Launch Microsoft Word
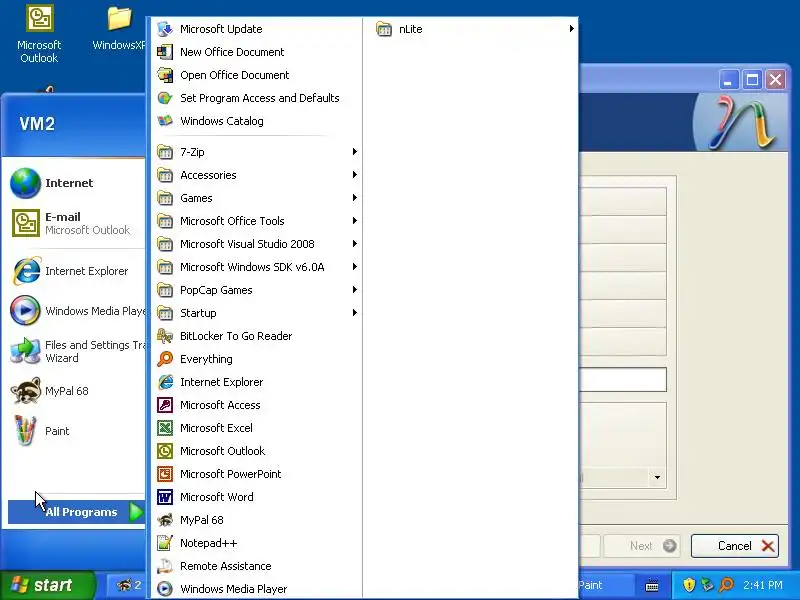Viewport: 800px width, 600px height. pyautogui.click(x=257, y=496)
